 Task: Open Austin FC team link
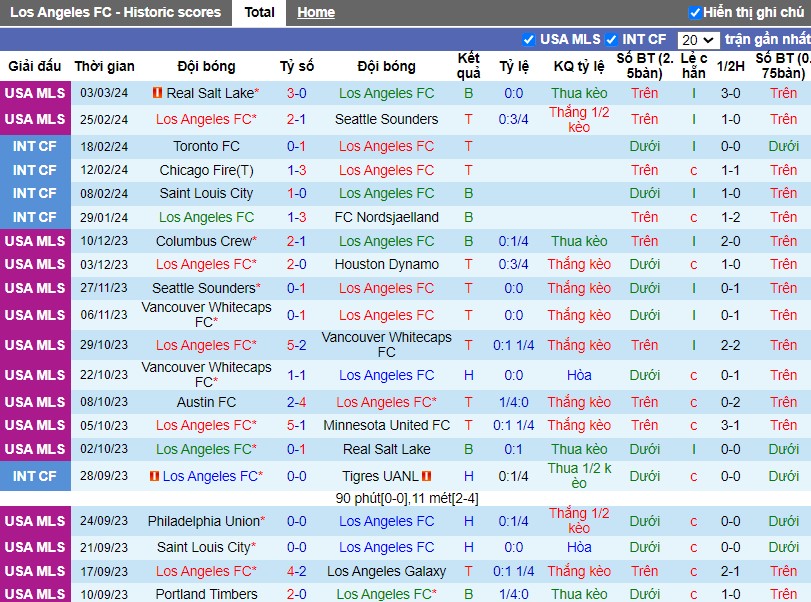click(206, 402)
